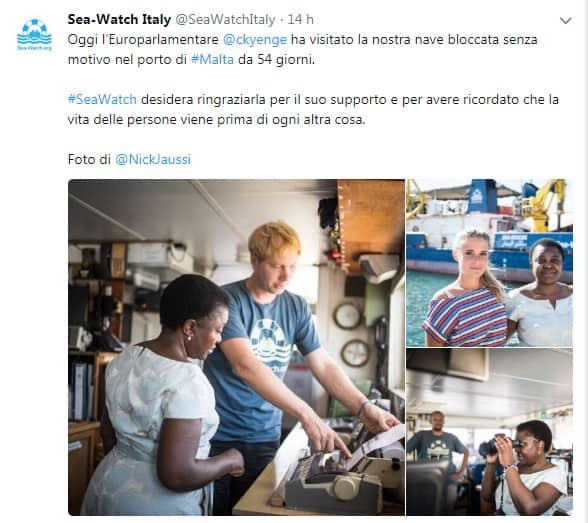
Task: Click the paragraph thanking her for support
Action: (x=313, y=109)
